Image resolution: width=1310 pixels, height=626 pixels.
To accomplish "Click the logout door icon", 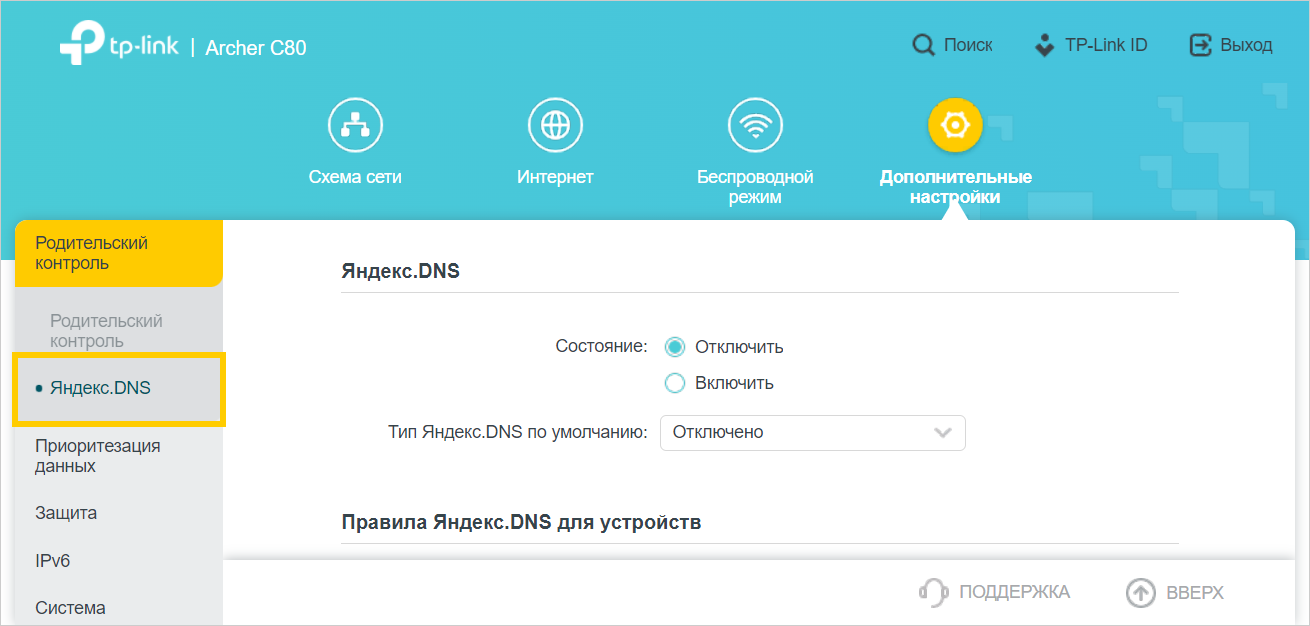I will coord(1199,46).
